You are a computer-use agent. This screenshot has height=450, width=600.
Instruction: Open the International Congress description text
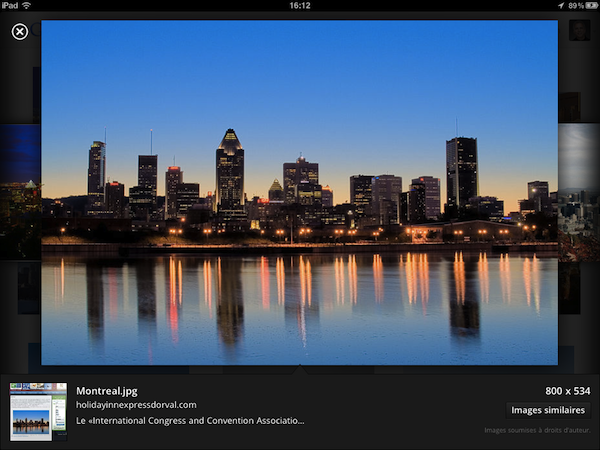click(x=190, y=421)
